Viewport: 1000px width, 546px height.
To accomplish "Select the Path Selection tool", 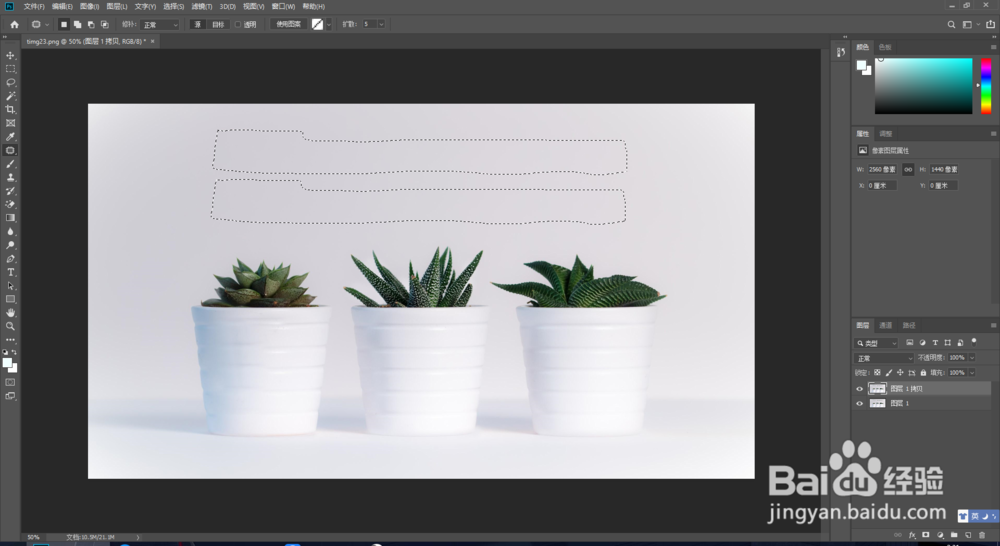I will (10, 286).
